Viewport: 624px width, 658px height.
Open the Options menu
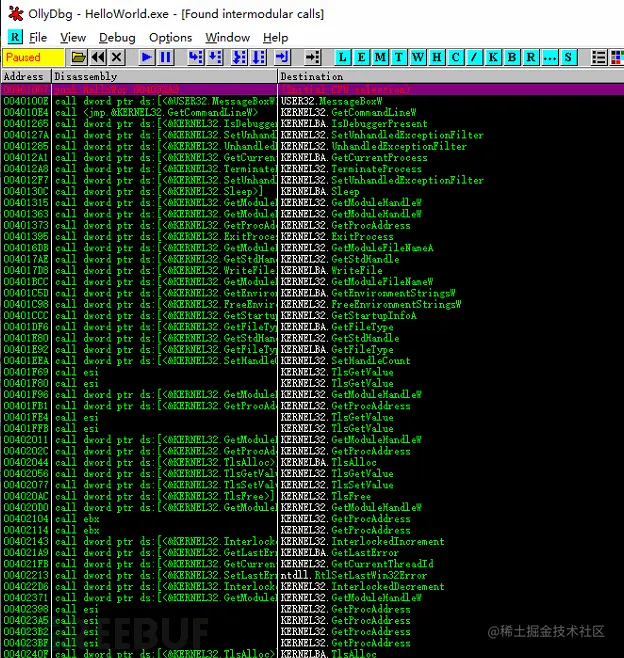(x=170, y=37)
